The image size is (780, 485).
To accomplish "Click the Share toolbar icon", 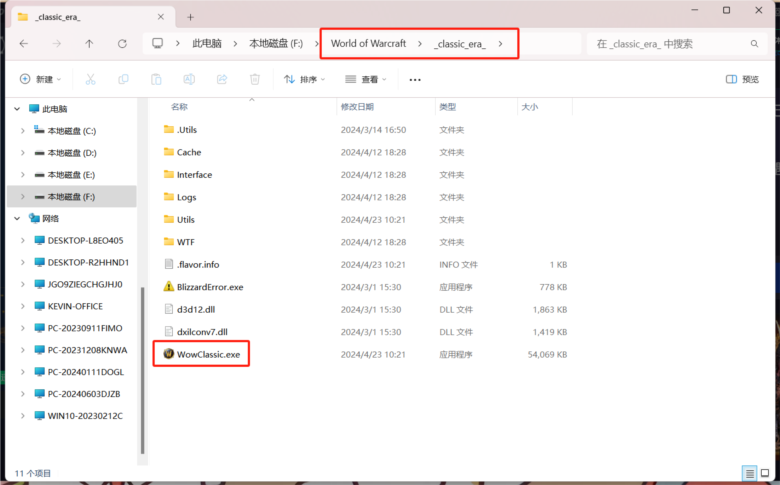I will click(222, 79).
